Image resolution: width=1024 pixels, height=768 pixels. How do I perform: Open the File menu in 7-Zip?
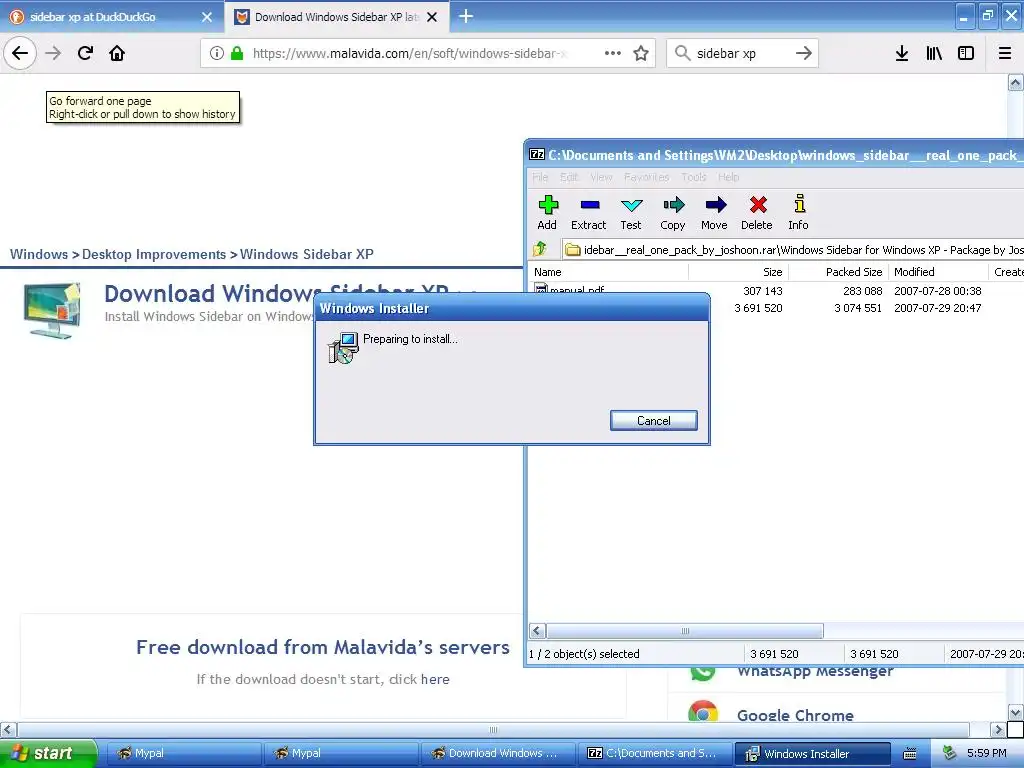coord(540,177)
